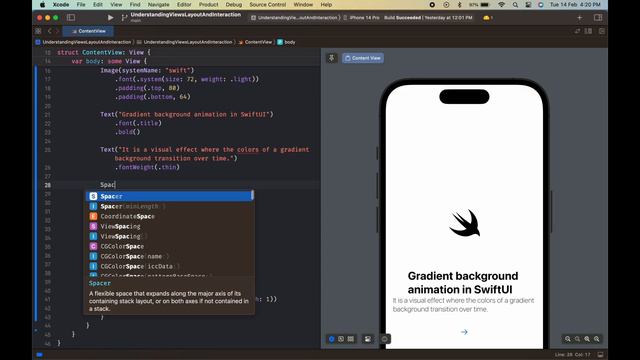Select the Spacer struct completion
Viewport: 640px width, 360px height.
pyautogui.click(x=170, y=196)
